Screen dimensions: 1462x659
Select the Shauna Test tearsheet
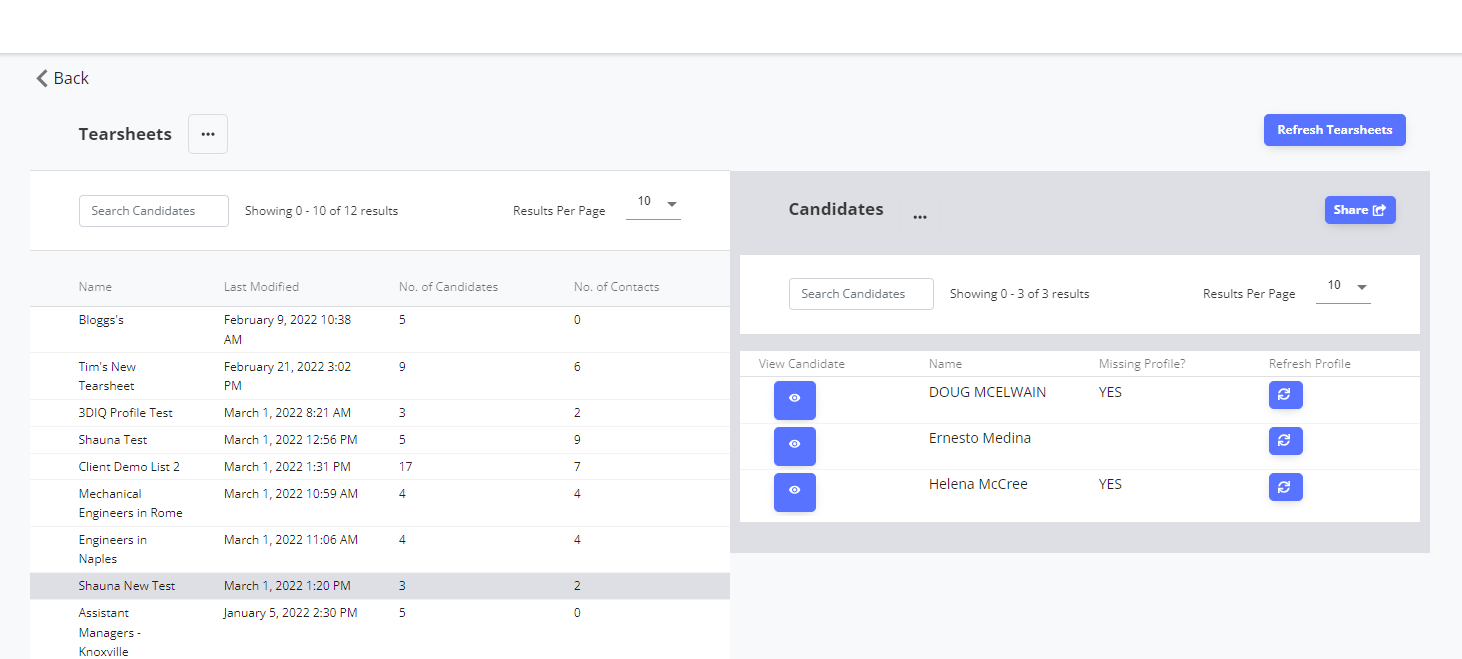(380, 440)
